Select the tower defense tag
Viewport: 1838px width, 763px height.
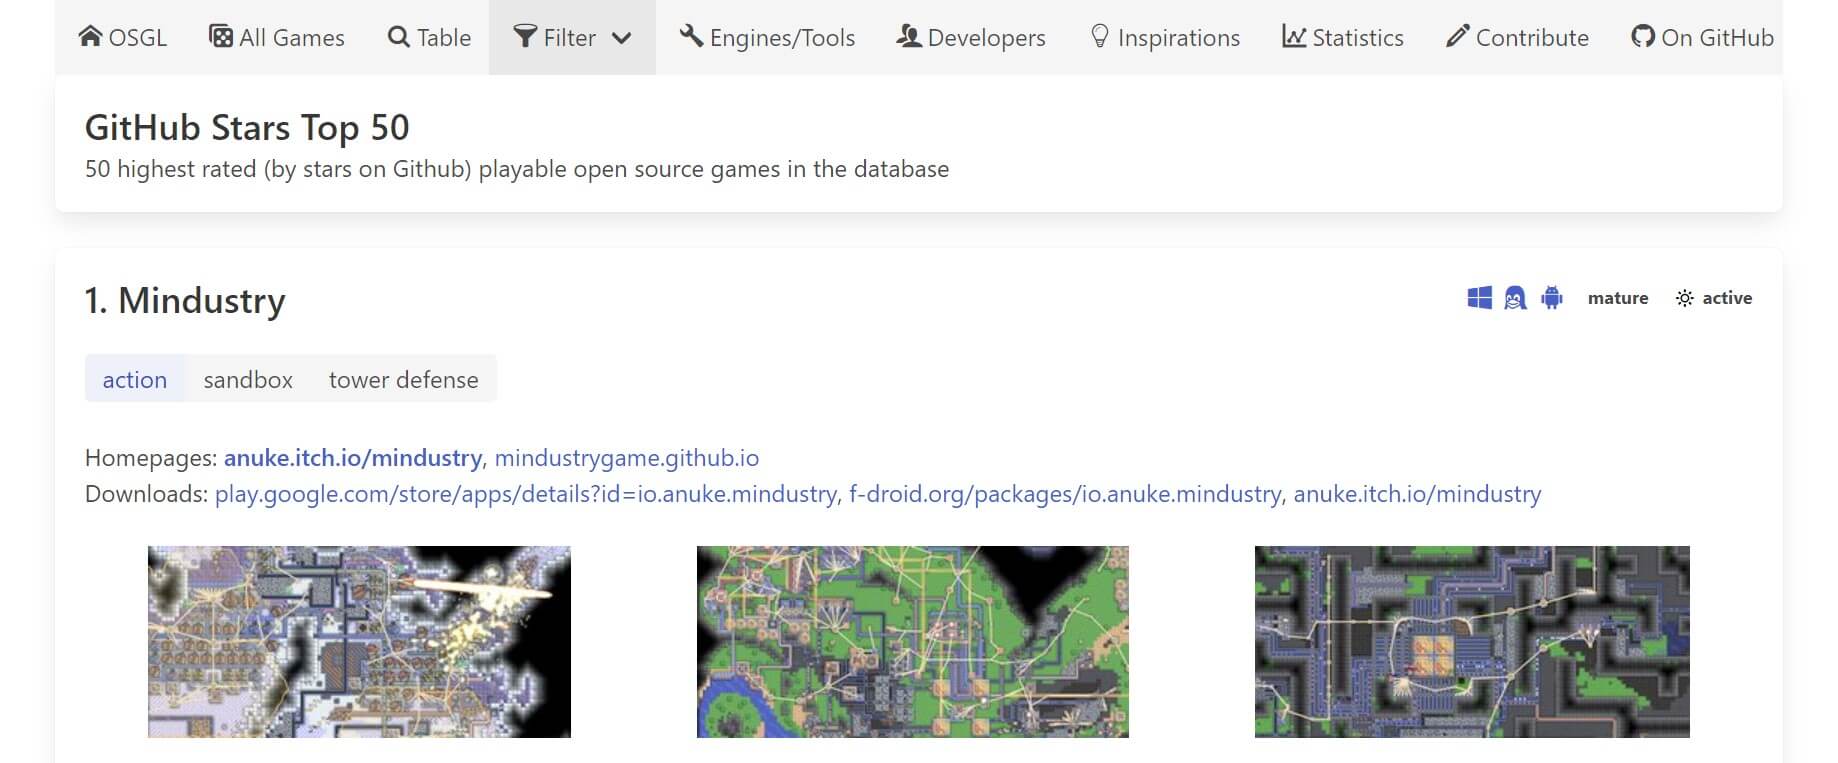tap(404, 379)
